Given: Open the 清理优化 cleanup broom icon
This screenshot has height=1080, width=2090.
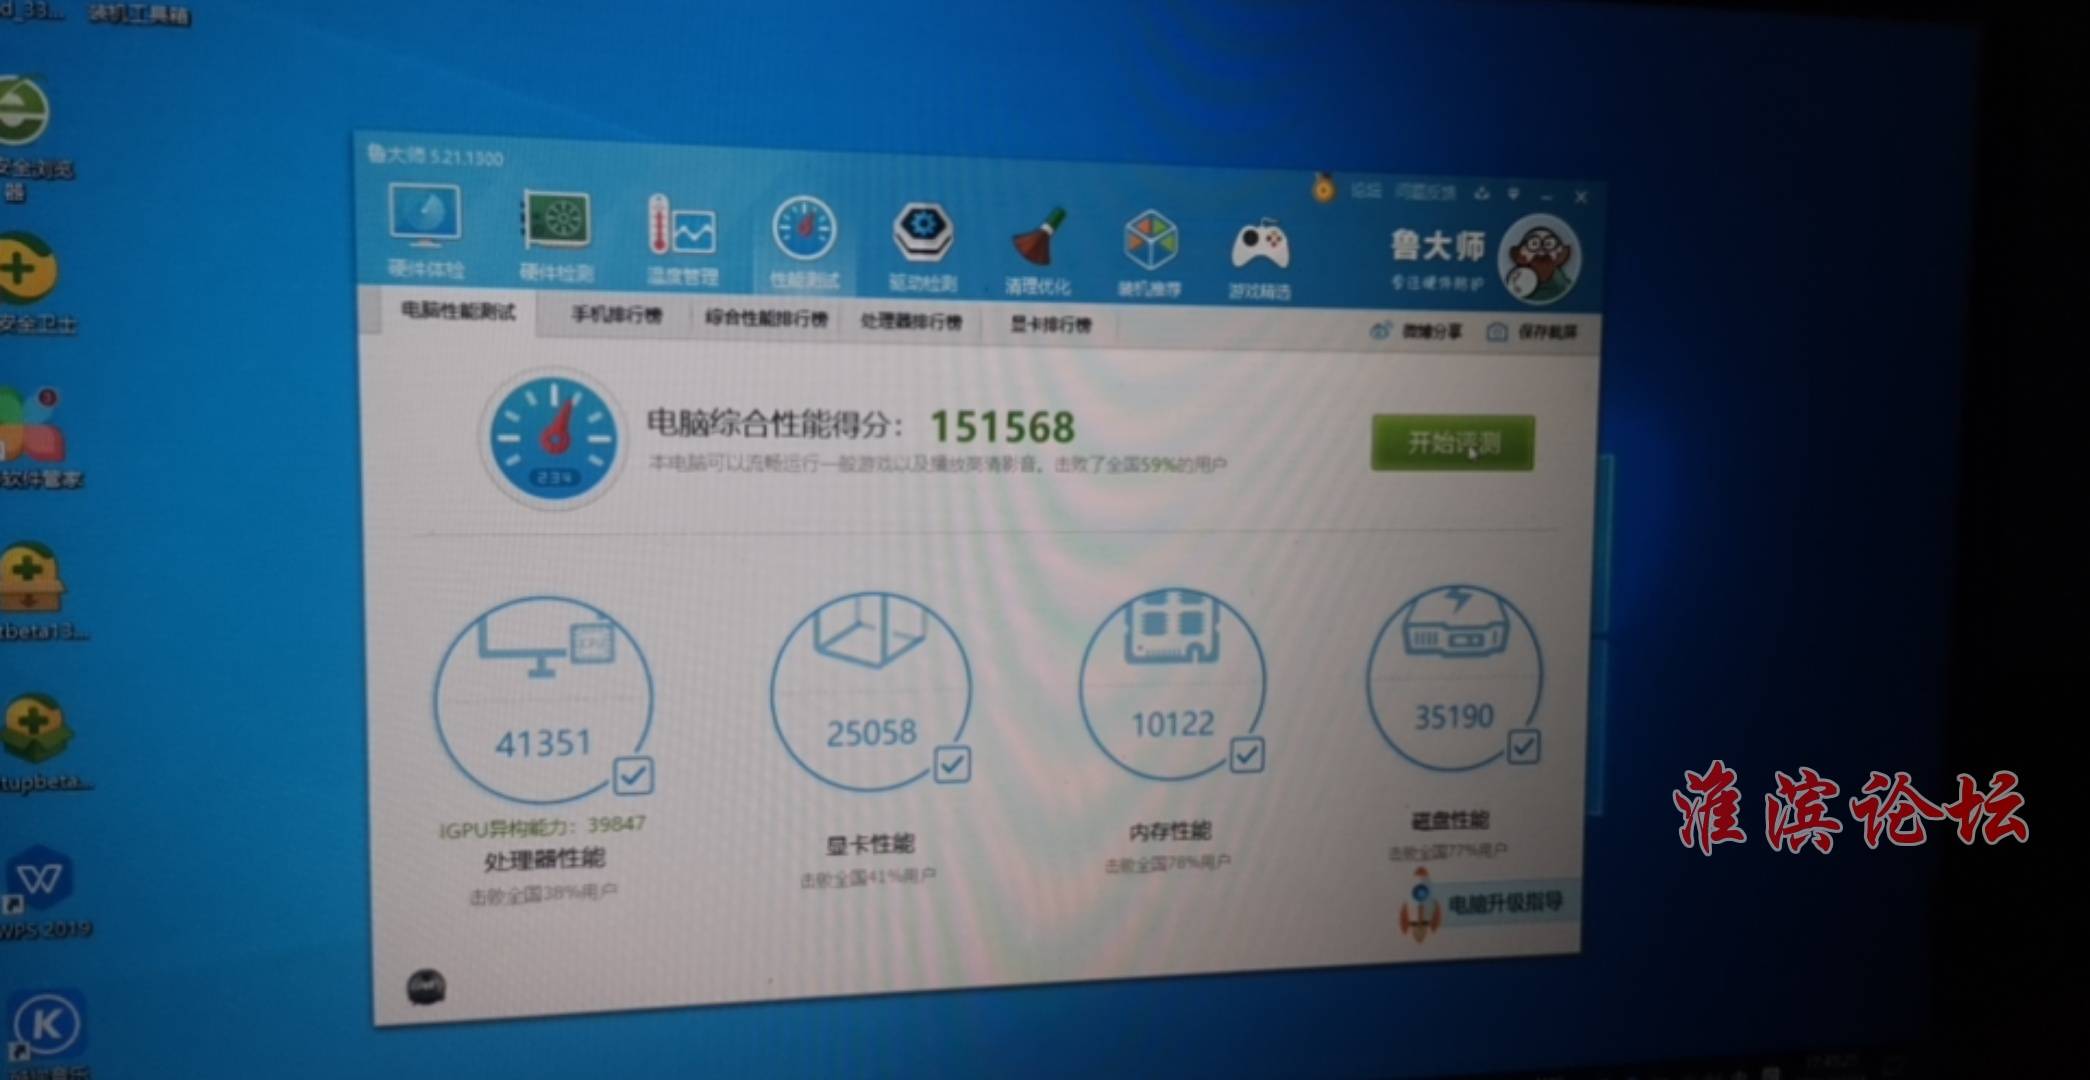Looking at the screenshot, I should [x=1038, y=250].
